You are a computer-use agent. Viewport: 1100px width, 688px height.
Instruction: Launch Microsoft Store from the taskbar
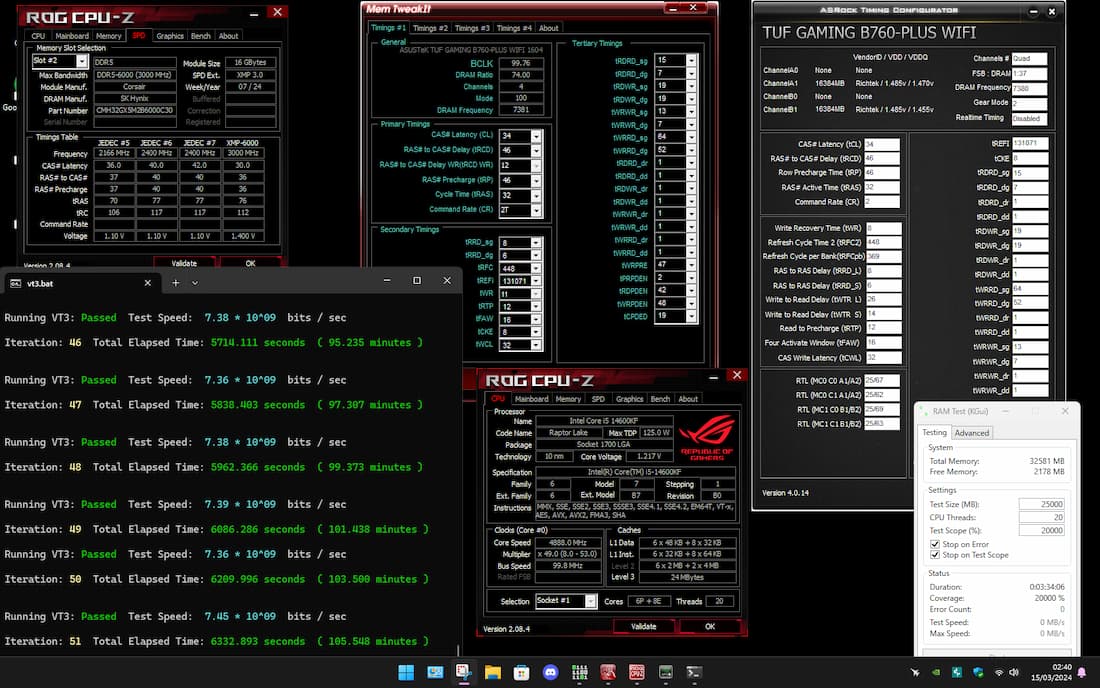coord(521,673)
